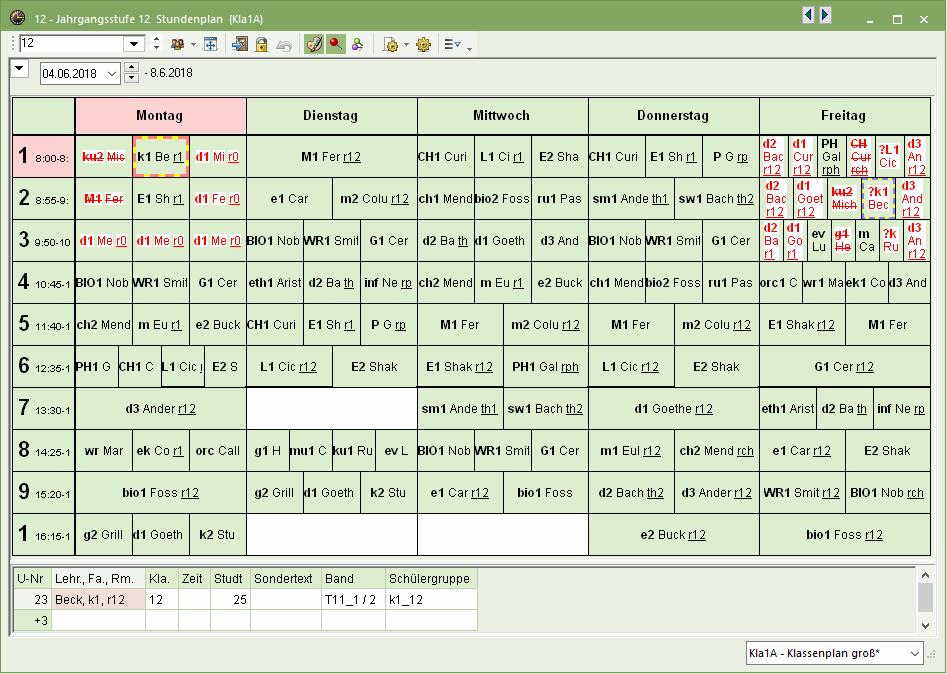The height and width of the screenshot is (674, 947).
Task: Select Tuesday lesson inf Ne rp period 4
Action: point(388,283)
